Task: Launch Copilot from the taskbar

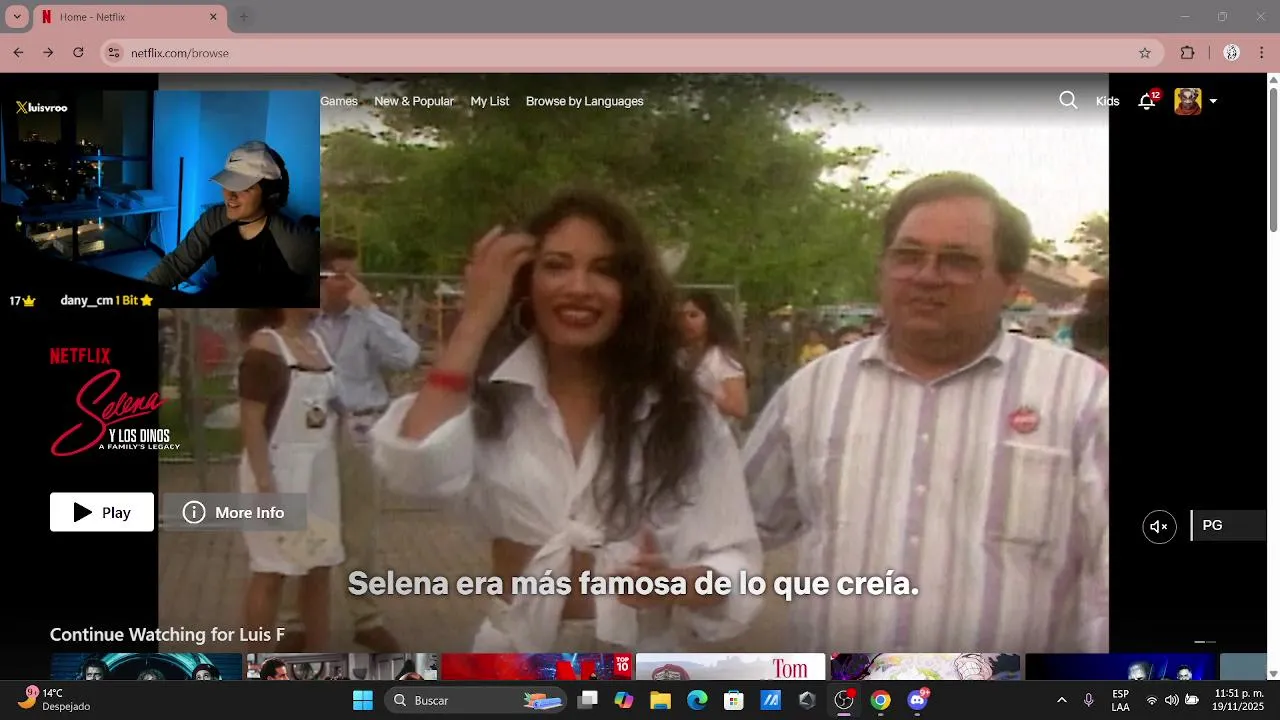Action: (624, 700)
